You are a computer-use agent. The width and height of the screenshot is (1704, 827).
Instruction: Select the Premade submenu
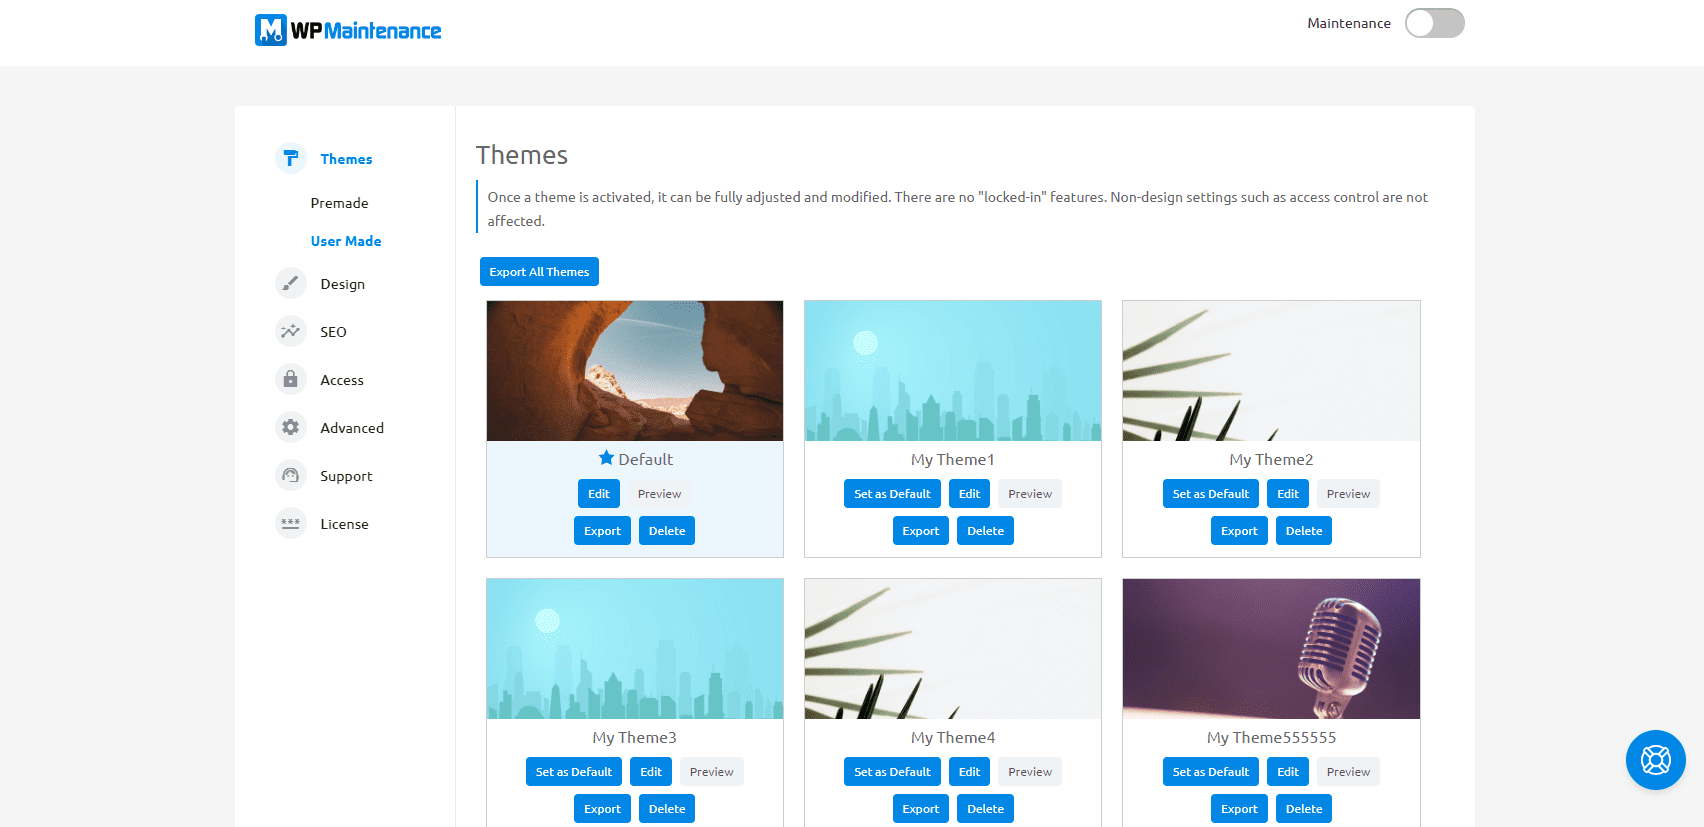click(339, 203)
